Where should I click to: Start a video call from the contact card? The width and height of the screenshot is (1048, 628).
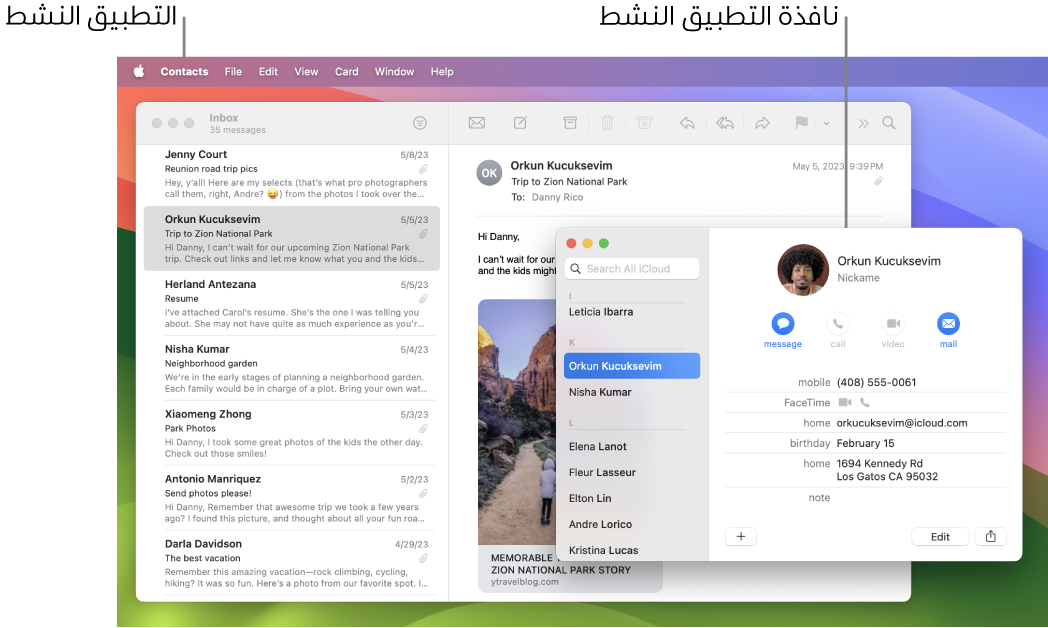[893, 325]
